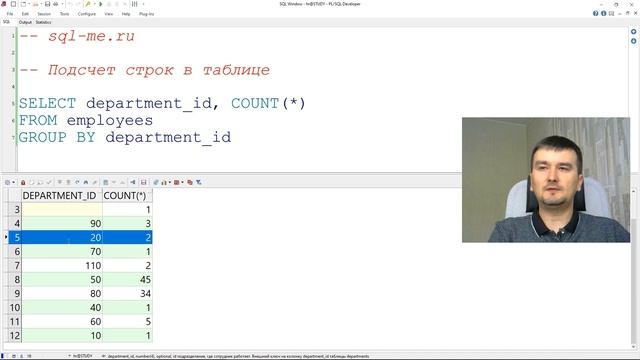The height and width of the screenshot is (360, 640).
Task: Open the dropdown arrow next to the Open folder icon
Action: [41, 4]
